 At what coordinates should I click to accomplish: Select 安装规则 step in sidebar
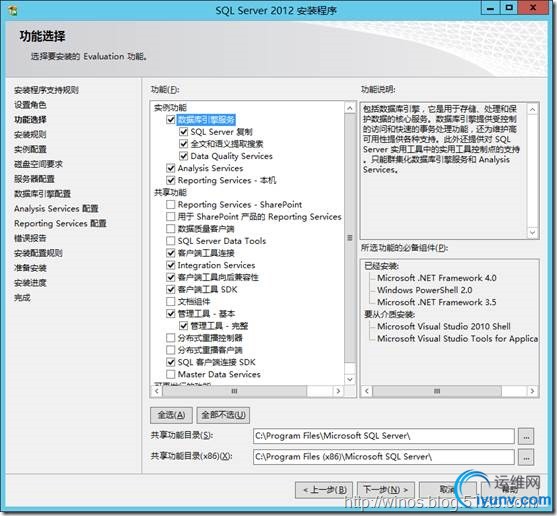point(30,135)
